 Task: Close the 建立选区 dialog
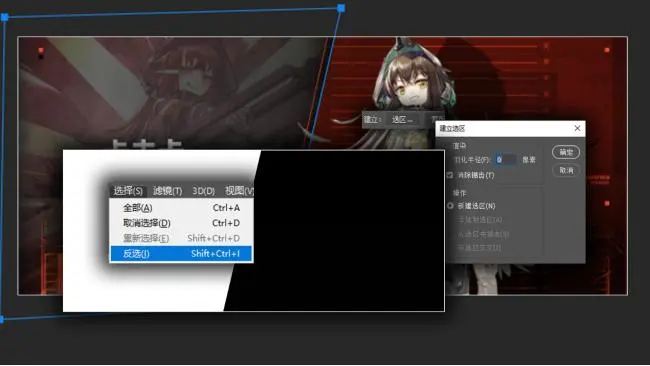[x=577, y=128]
